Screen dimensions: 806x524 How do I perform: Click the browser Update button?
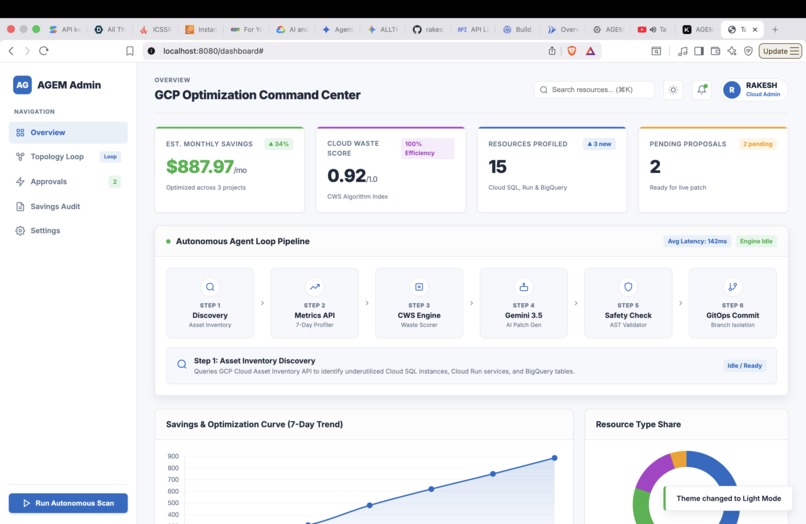tap(780, 51)
